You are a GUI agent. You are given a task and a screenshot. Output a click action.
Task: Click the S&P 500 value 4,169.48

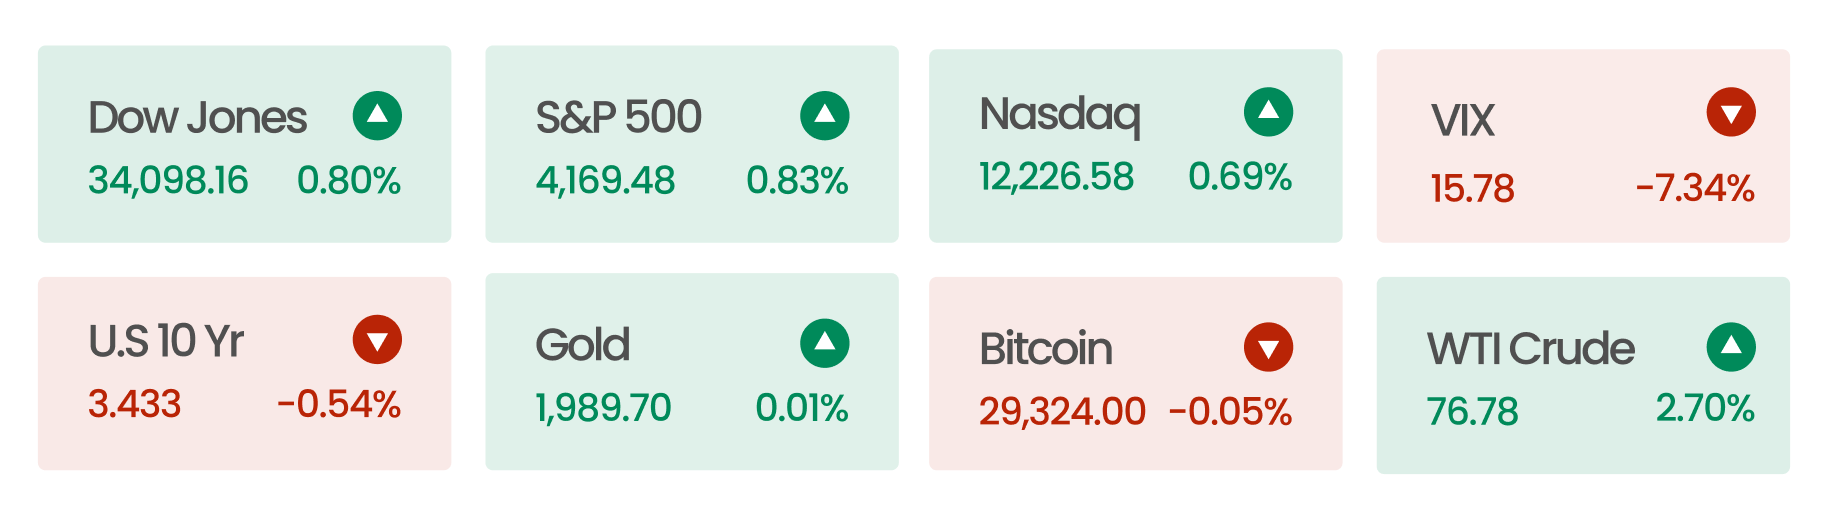(x=606, y=180)
